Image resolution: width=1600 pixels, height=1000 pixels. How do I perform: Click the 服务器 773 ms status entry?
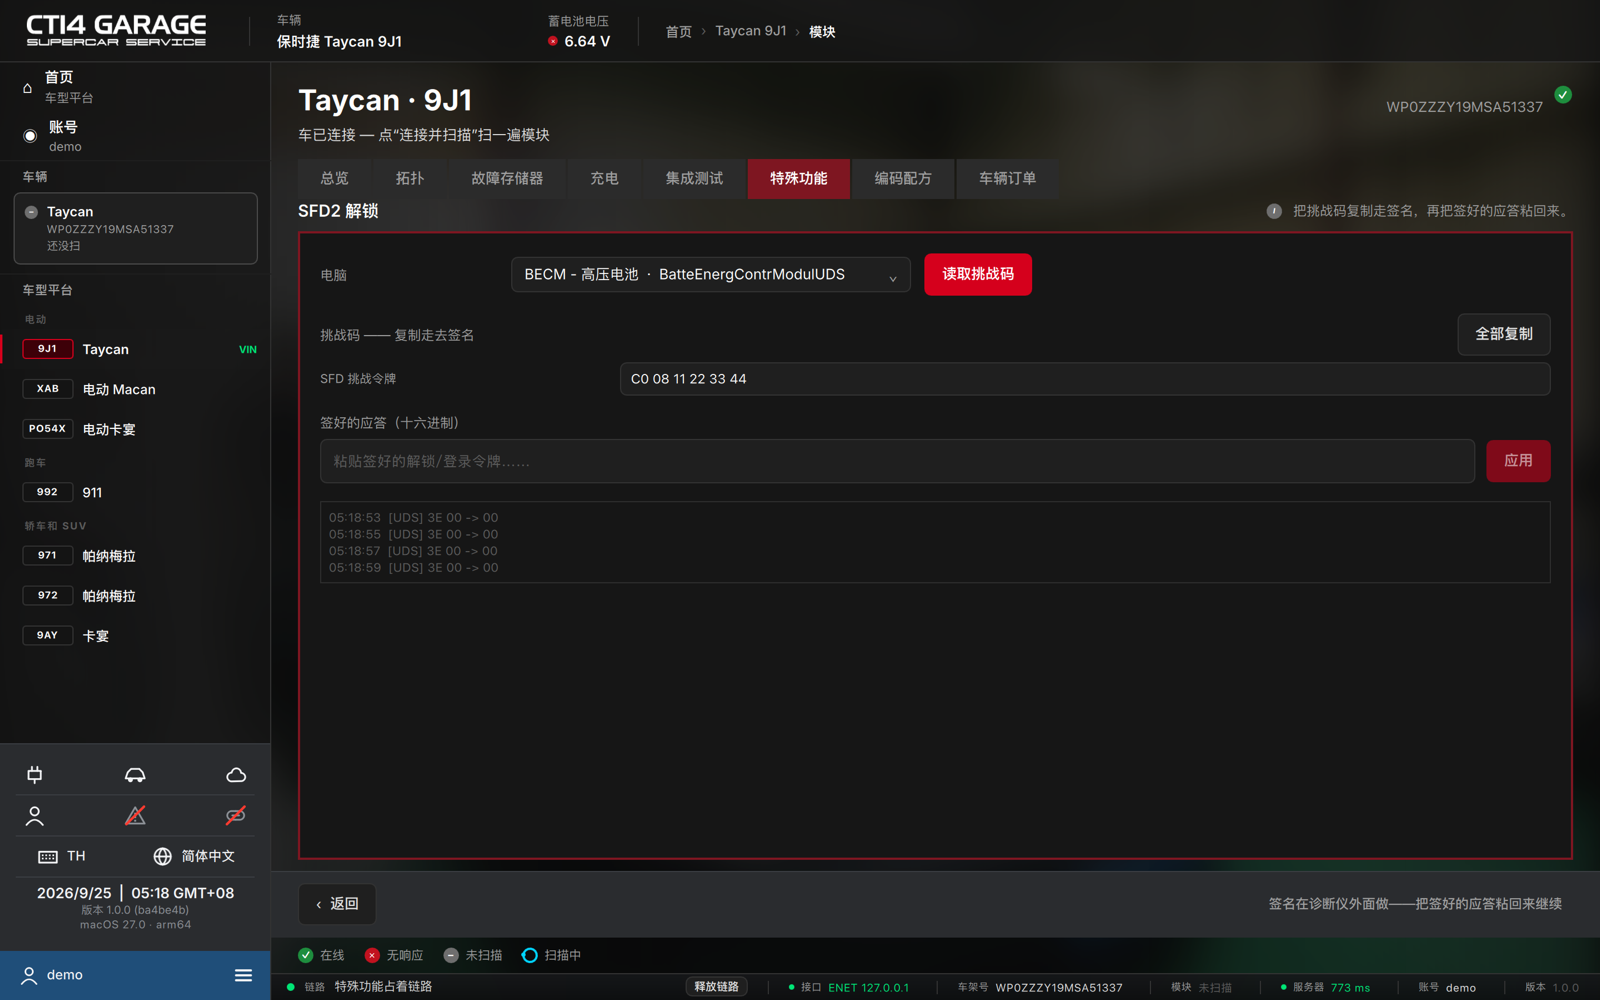click(x=1325, y=988)
